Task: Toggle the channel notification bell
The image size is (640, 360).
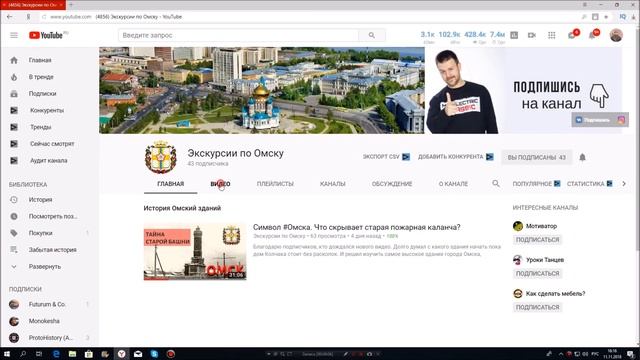Action: (x=582, y=157)
